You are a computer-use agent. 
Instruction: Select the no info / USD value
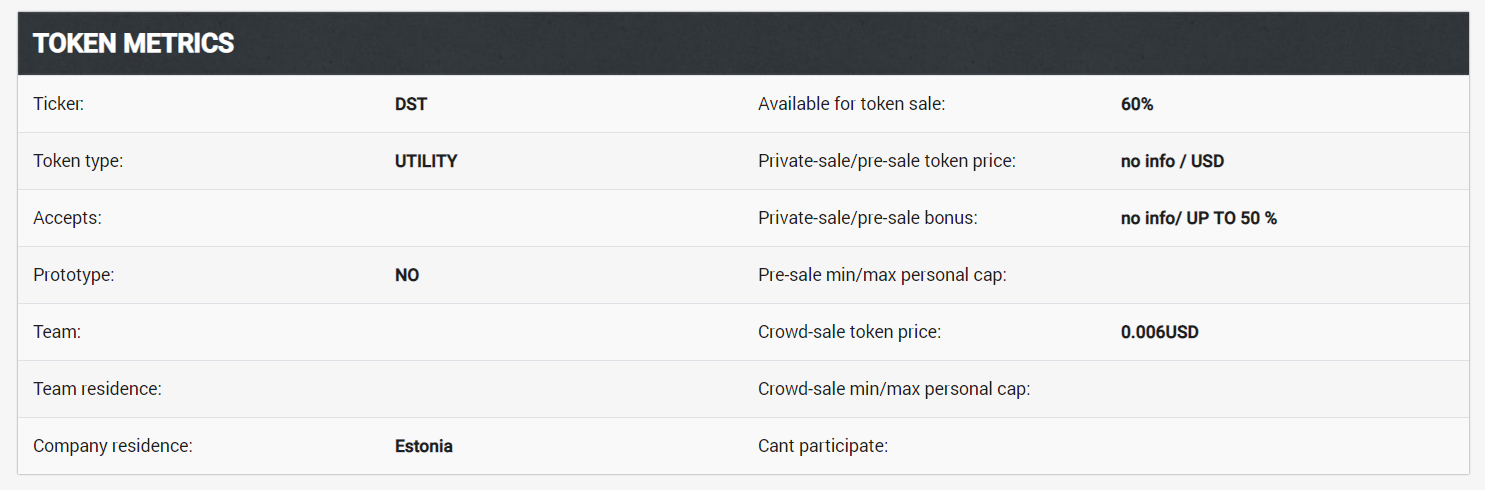click(x=1172, y=161)
